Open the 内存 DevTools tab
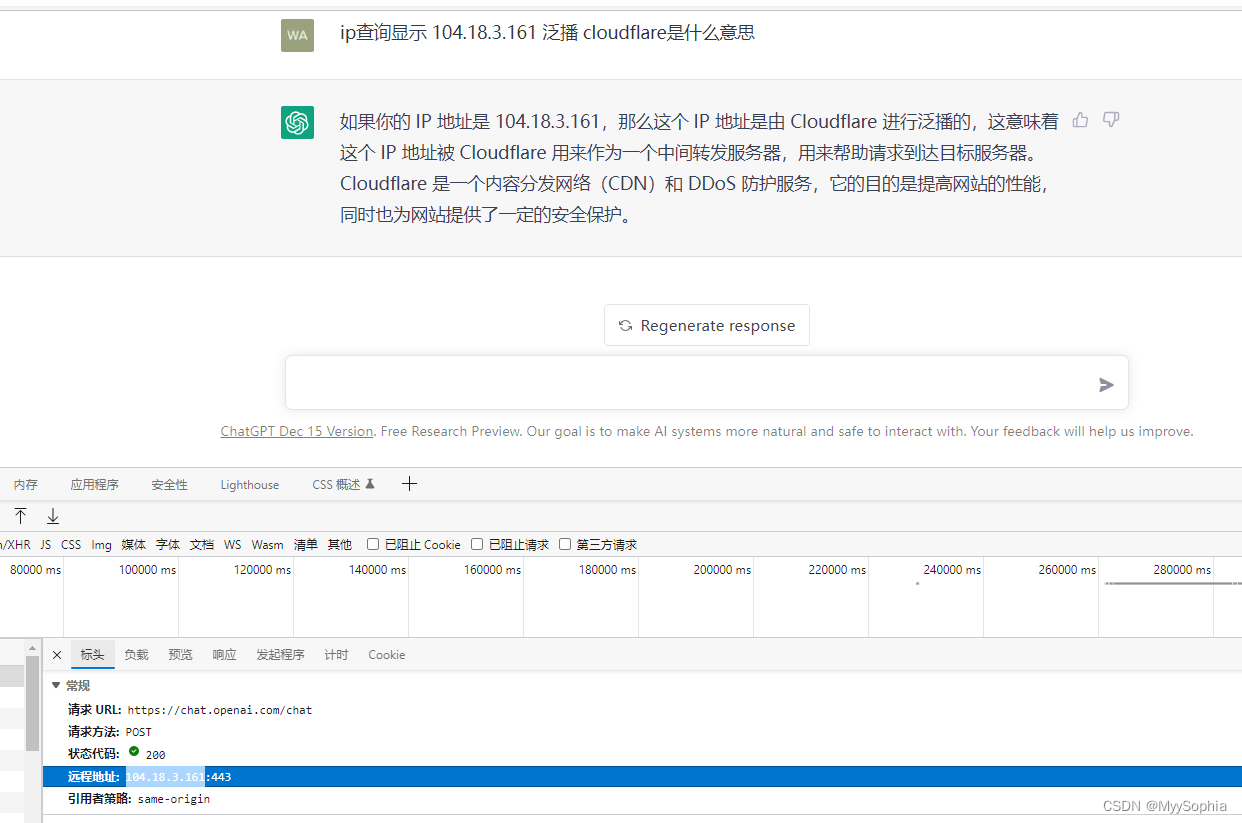 26,484
